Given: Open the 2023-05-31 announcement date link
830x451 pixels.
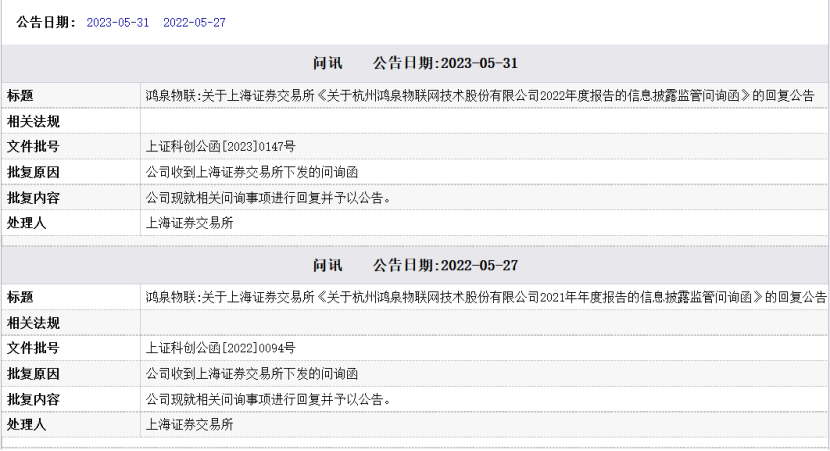Looking at the screenshot, I should tap(118, 23).
